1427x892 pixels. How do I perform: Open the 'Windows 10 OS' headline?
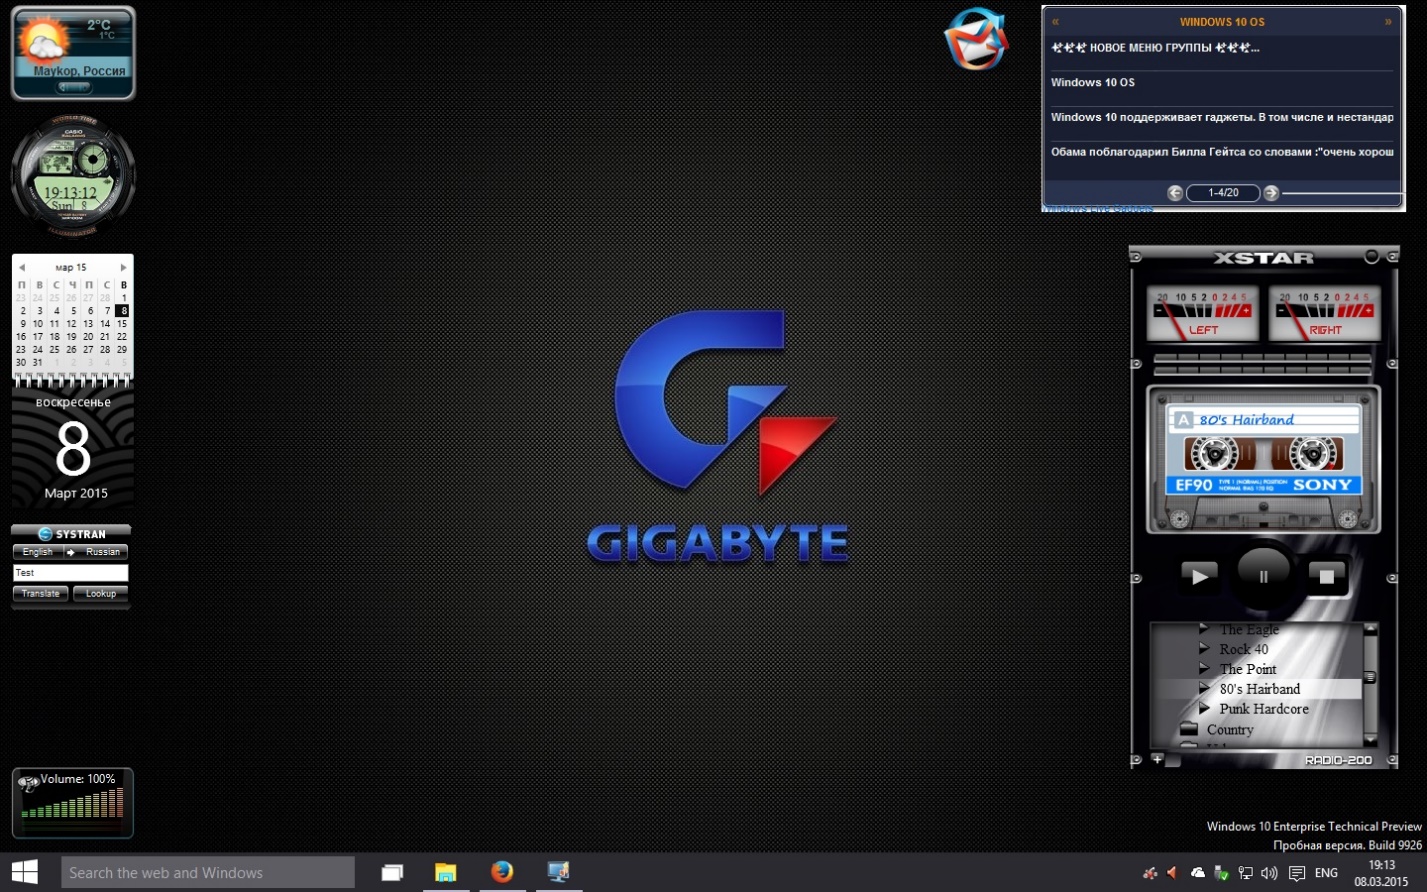pos(1093,83)
